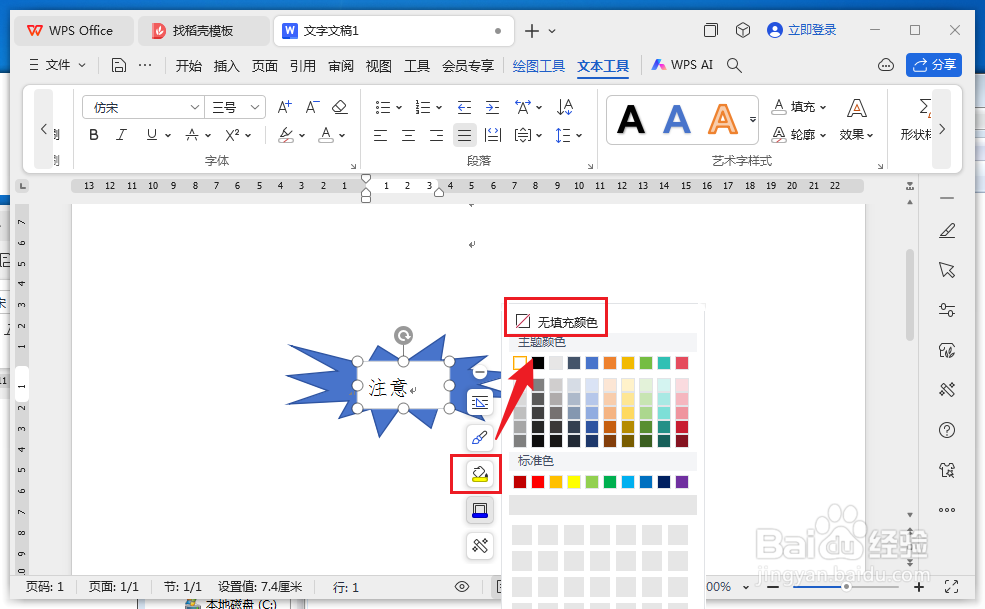
Task: Apply distributed alignment
Action: click(493, 135)
